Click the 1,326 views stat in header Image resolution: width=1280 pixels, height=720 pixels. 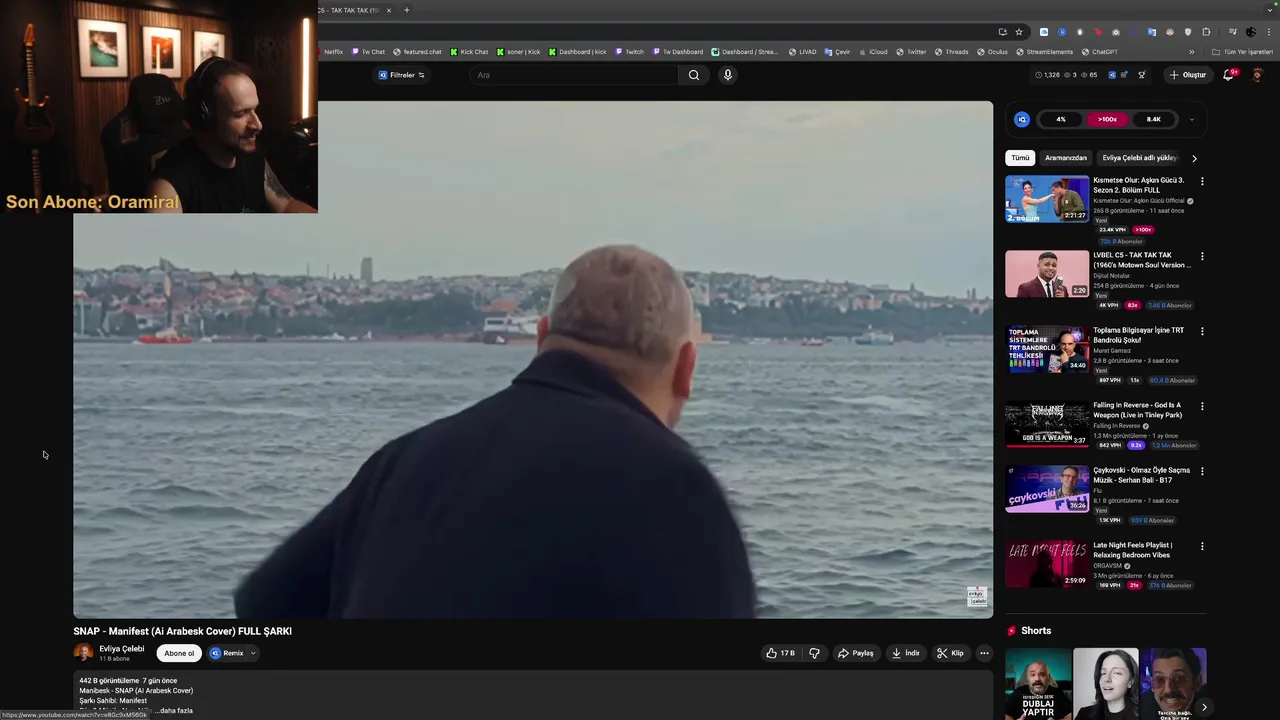(1047, 75)
